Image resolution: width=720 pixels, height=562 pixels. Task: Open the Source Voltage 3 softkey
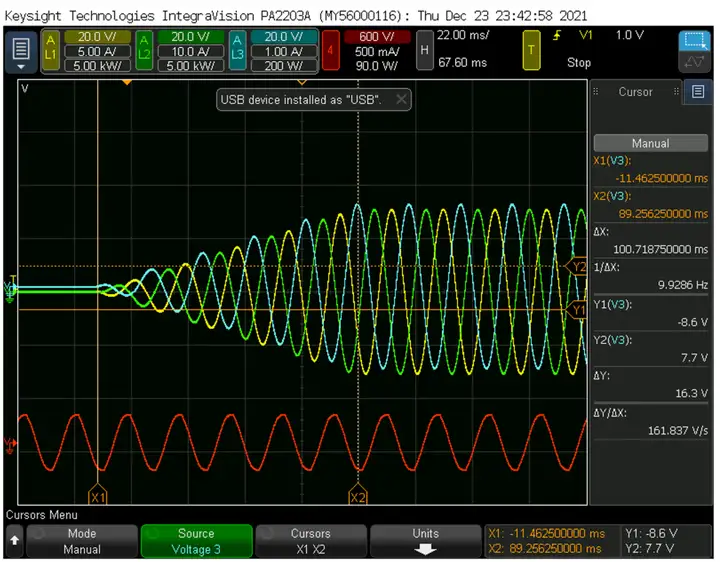click(x=196, y=541)
